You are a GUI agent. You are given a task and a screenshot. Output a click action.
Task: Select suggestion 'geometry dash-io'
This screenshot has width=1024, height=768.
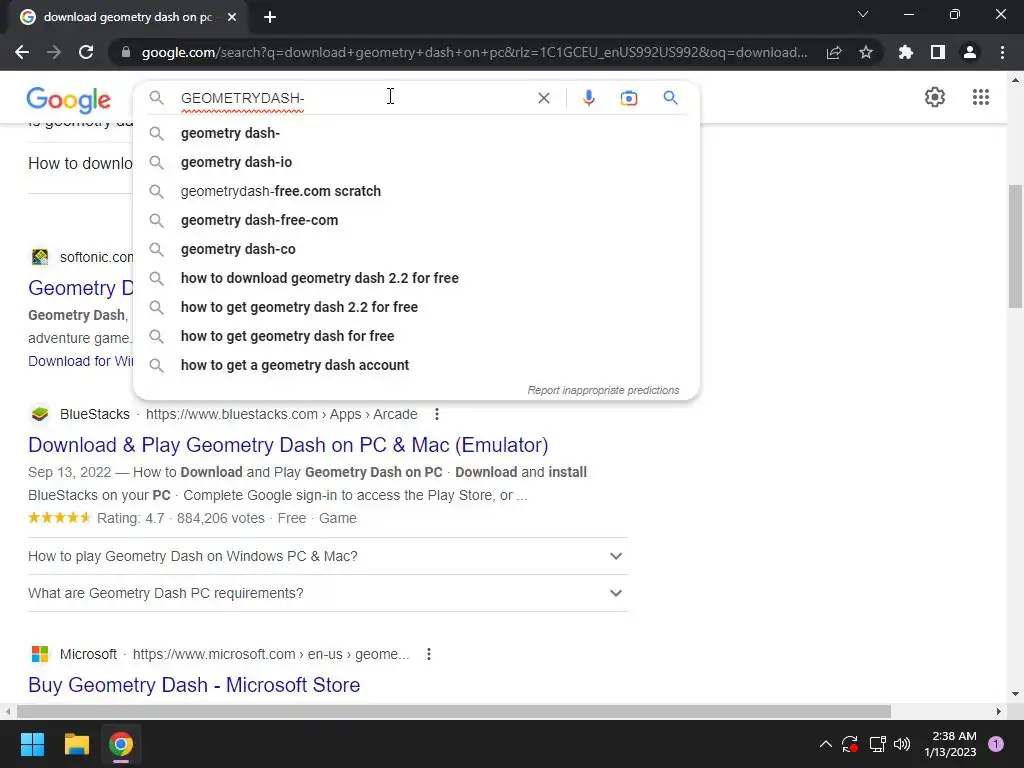tap(416, 162)
